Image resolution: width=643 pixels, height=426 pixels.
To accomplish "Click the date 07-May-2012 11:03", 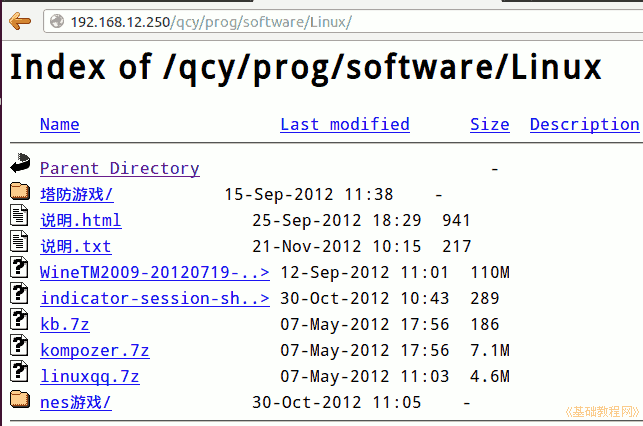I will coord(365,376).
